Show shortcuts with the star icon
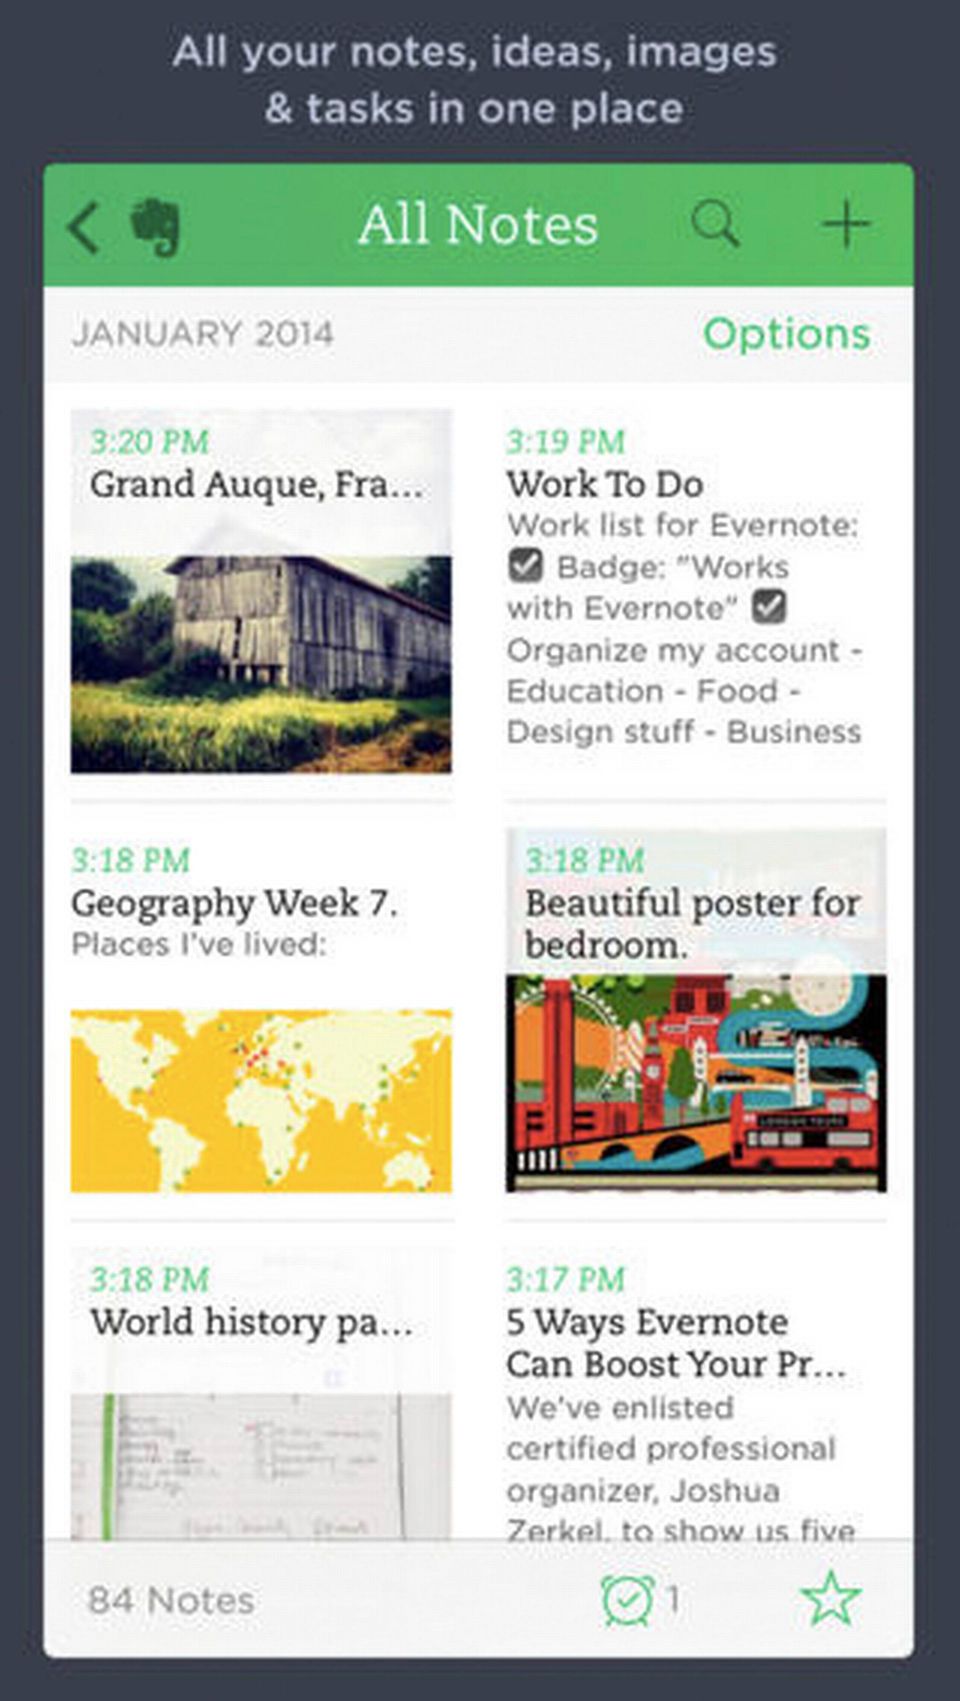 pyautogui.click(x=830, y=1598)
